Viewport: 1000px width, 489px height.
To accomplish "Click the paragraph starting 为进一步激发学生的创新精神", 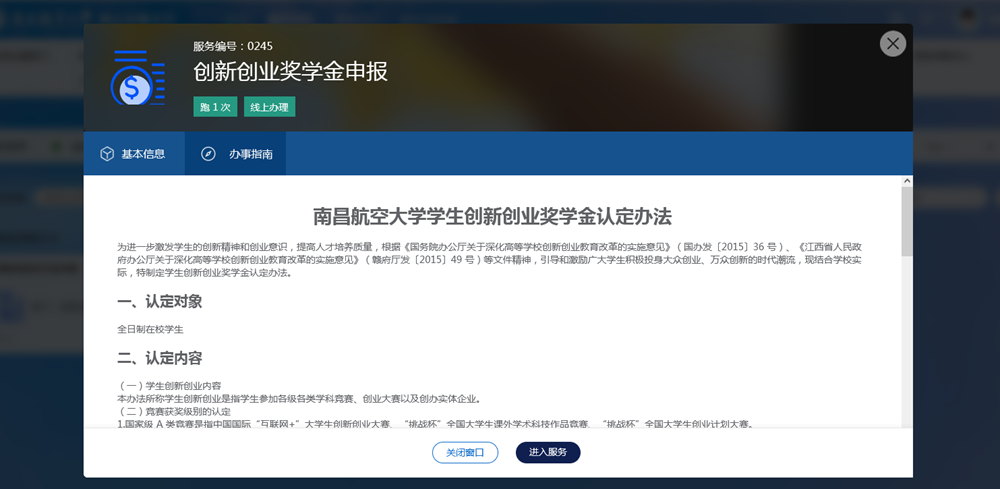I will (x=489, y=259).
